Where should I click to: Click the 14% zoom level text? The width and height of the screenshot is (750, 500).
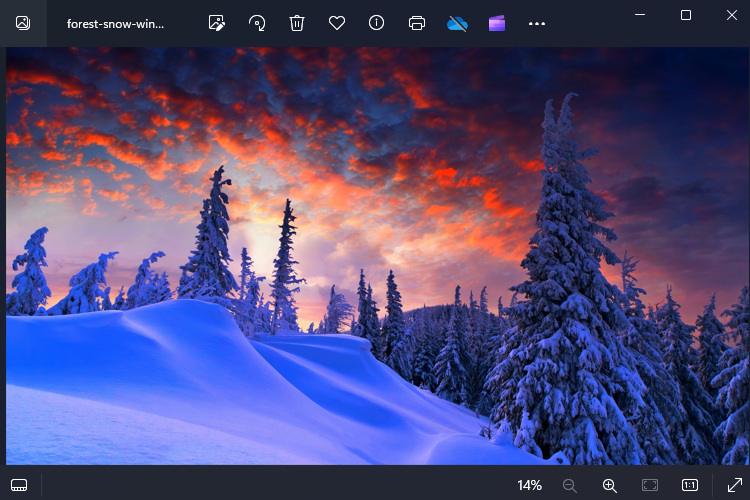(529, 485)
